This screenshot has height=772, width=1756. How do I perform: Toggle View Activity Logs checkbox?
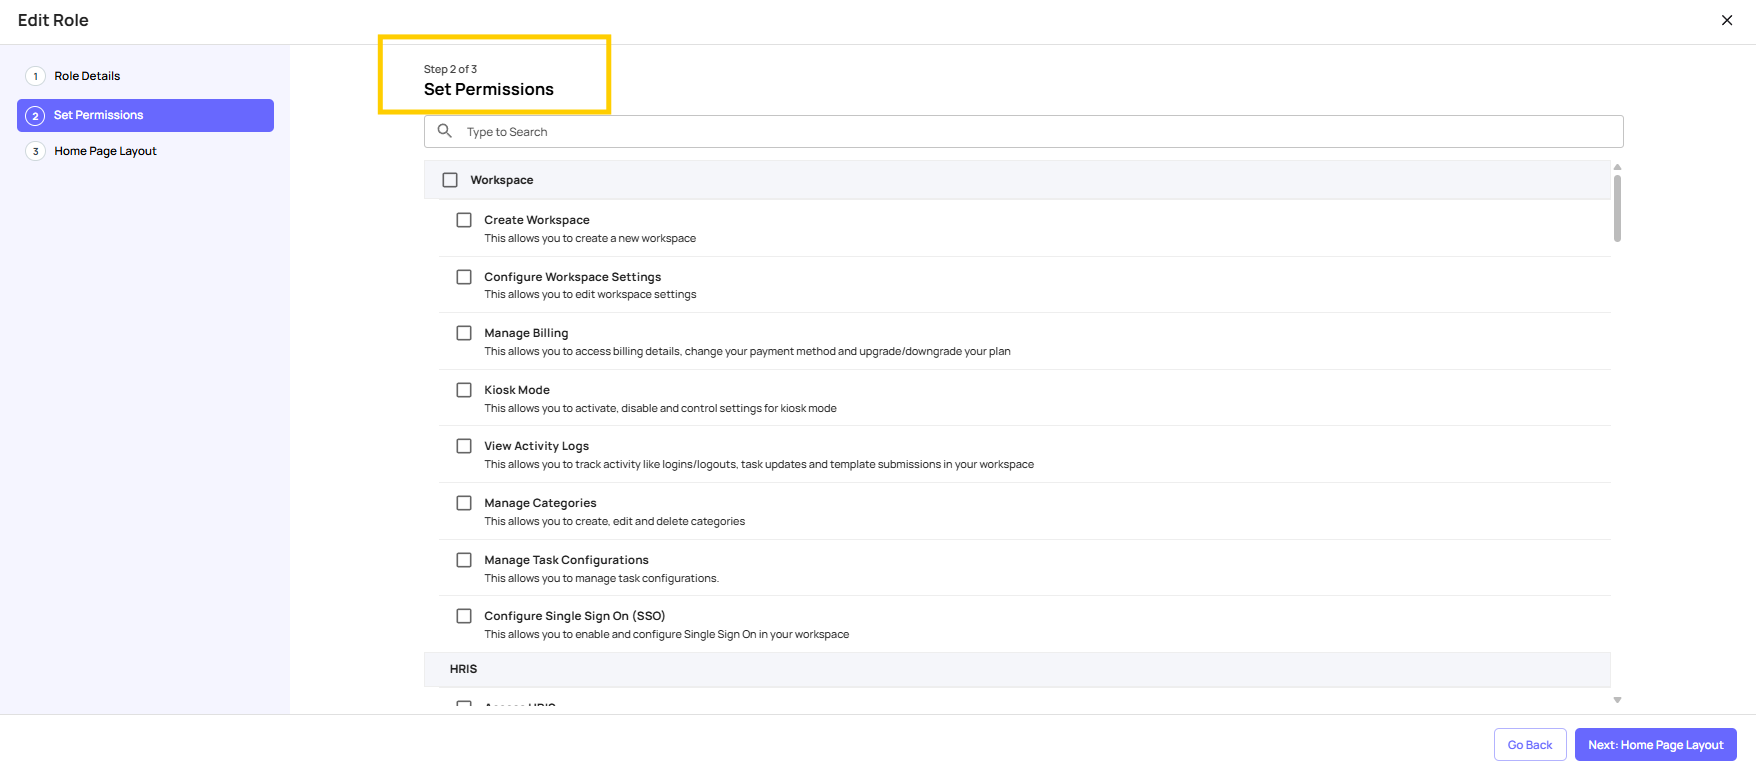(x=464, y=446)
